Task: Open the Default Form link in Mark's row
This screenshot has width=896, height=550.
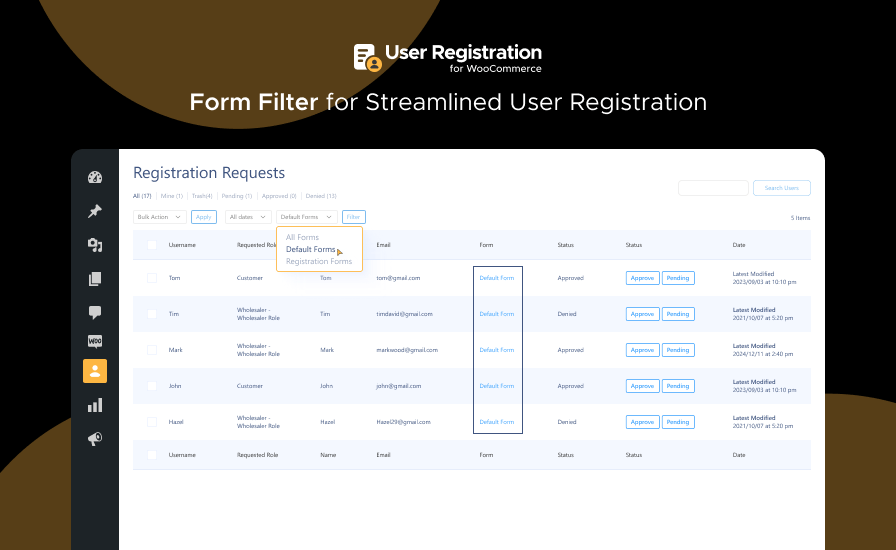Action: [x=497, y=350]
